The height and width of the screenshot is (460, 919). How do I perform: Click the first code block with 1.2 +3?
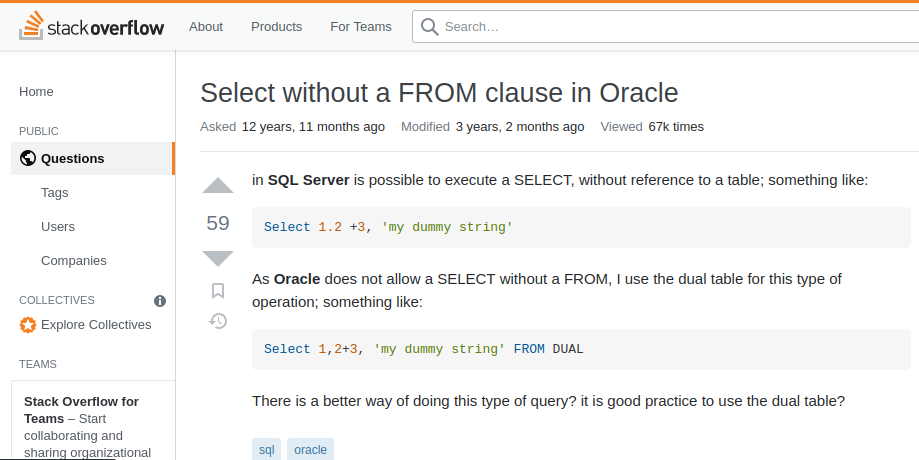pos(581,227)
